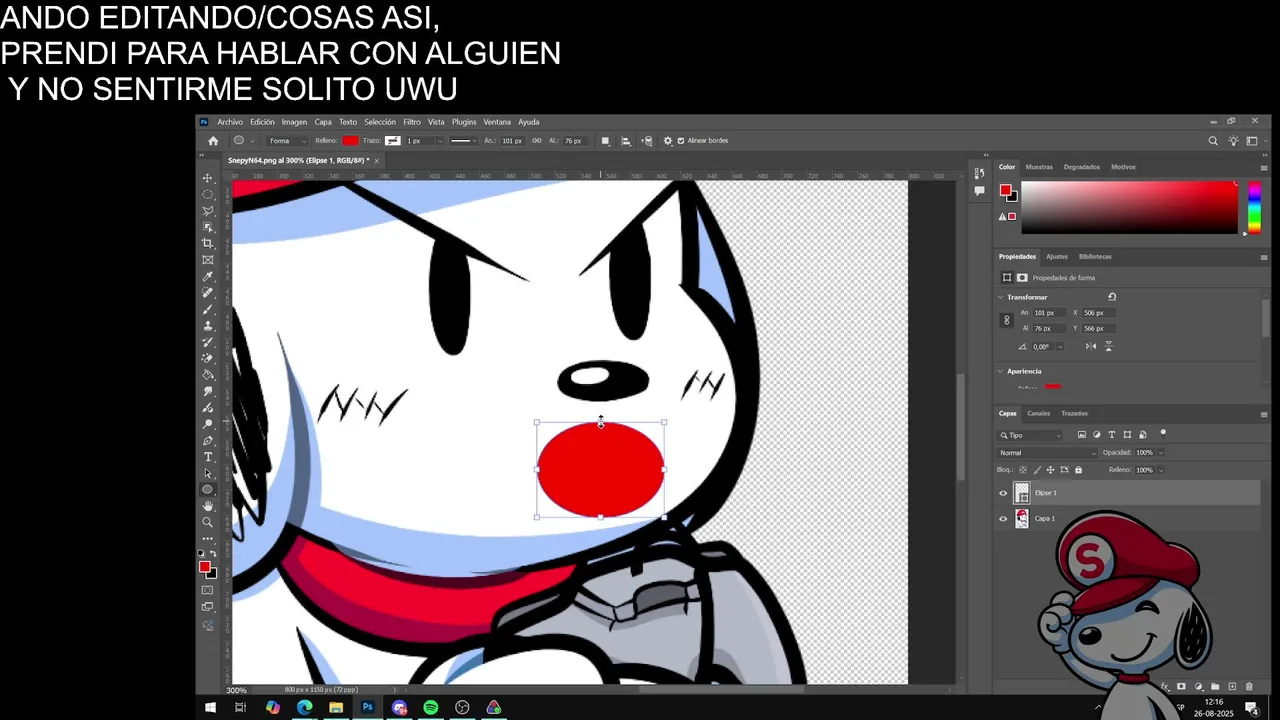Open the Filtro menu
This screenshot has height=720, width=1280.
pyautogui.click(x=412, y=122)
